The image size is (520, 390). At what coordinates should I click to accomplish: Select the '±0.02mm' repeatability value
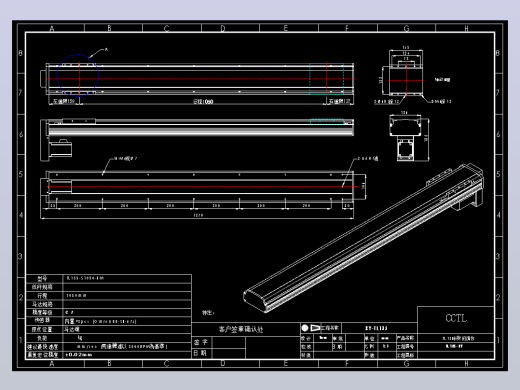79,355
